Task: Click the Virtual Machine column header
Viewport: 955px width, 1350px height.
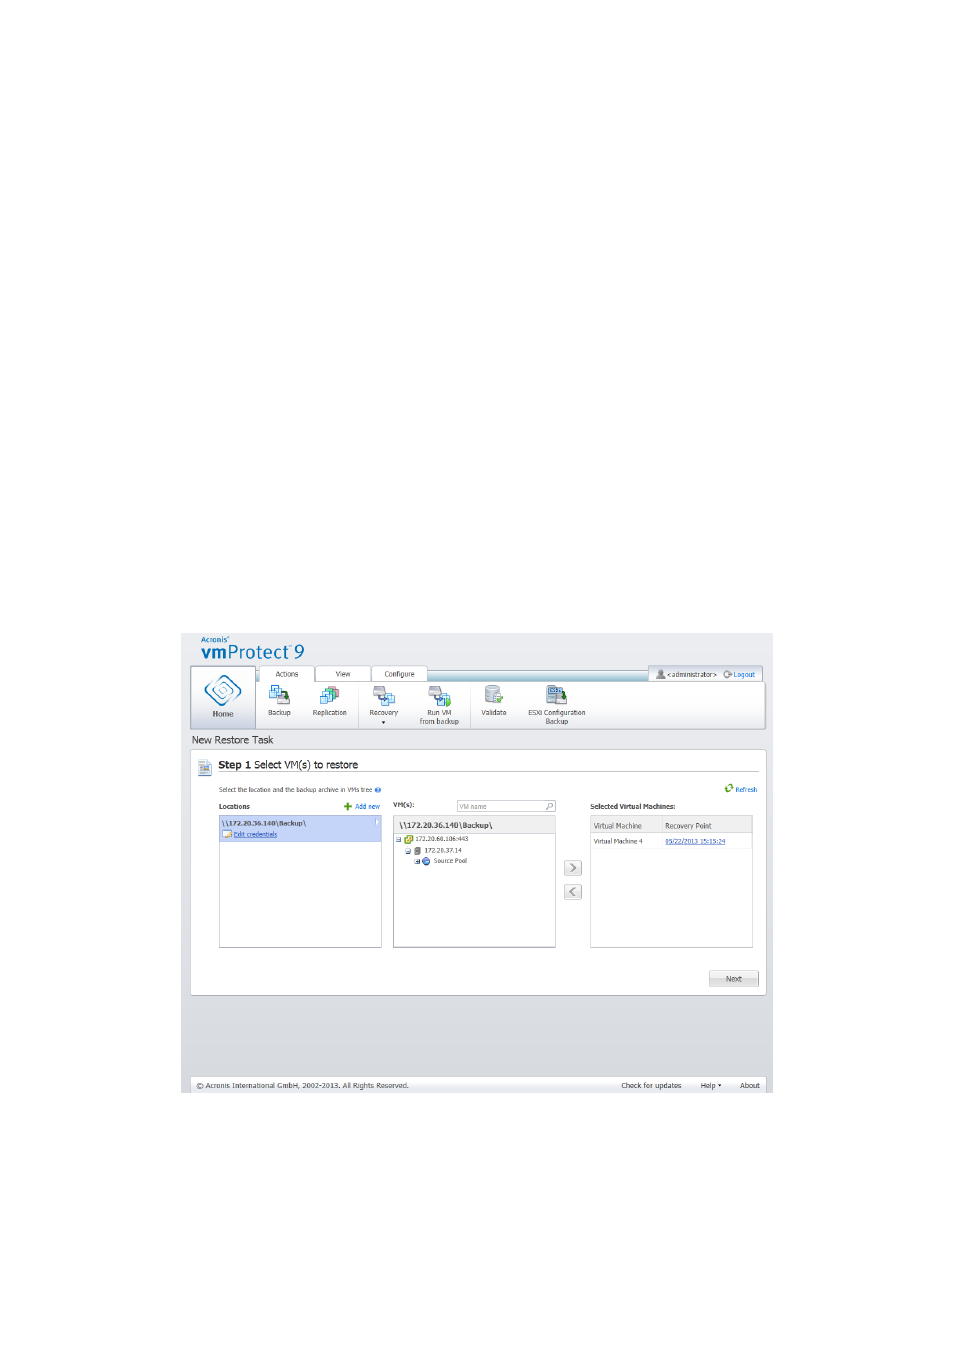Action: (x=626, y=826)
